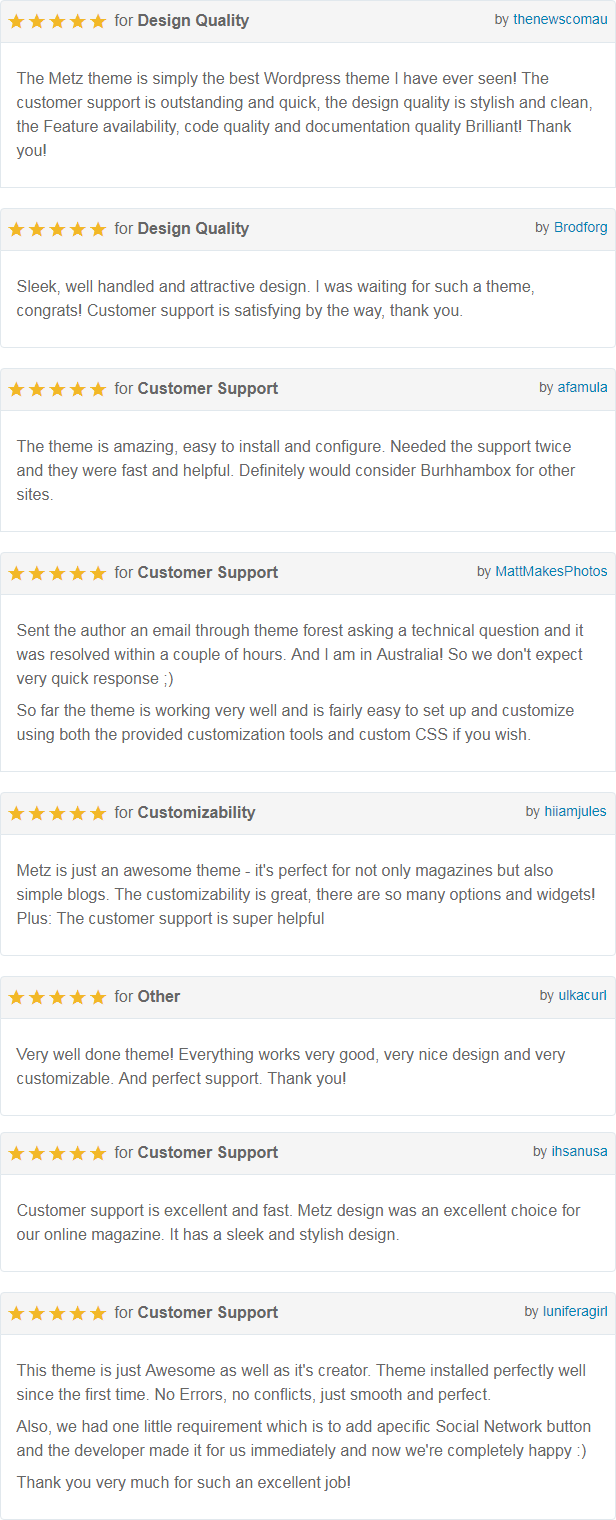Click the fifth star in Brodforg's rating

tap(97, 228)
